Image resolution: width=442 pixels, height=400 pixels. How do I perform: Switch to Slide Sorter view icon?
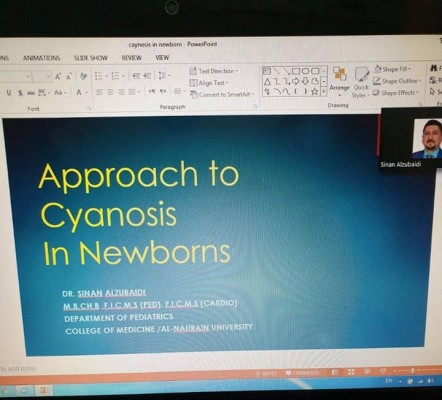(x=351, y=372)
